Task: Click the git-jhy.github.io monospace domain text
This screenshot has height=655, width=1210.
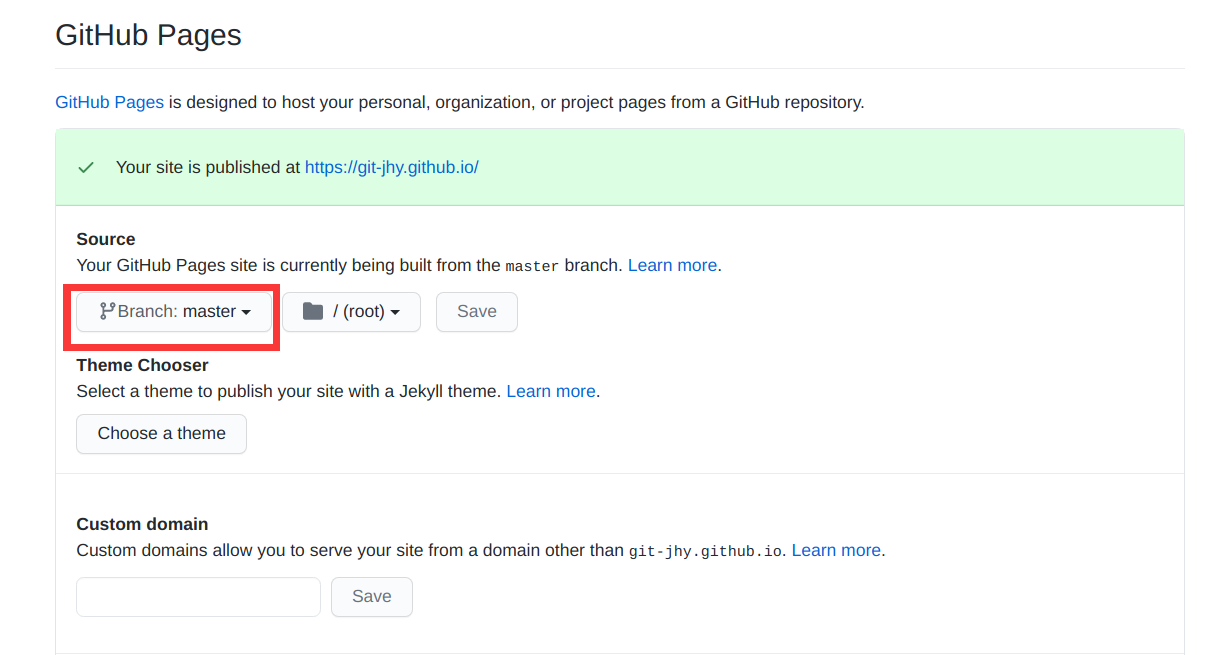Action: [706, 551]
